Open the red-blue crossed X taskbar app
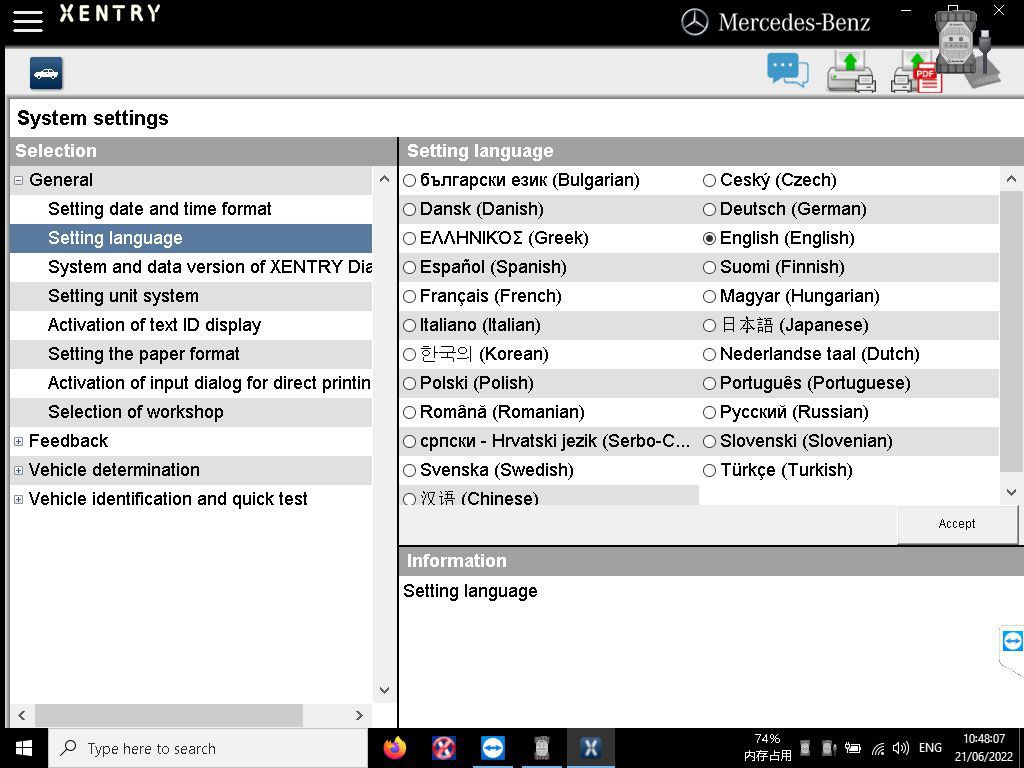This screenshot has width=1024, height=768. tap(444, 748)
